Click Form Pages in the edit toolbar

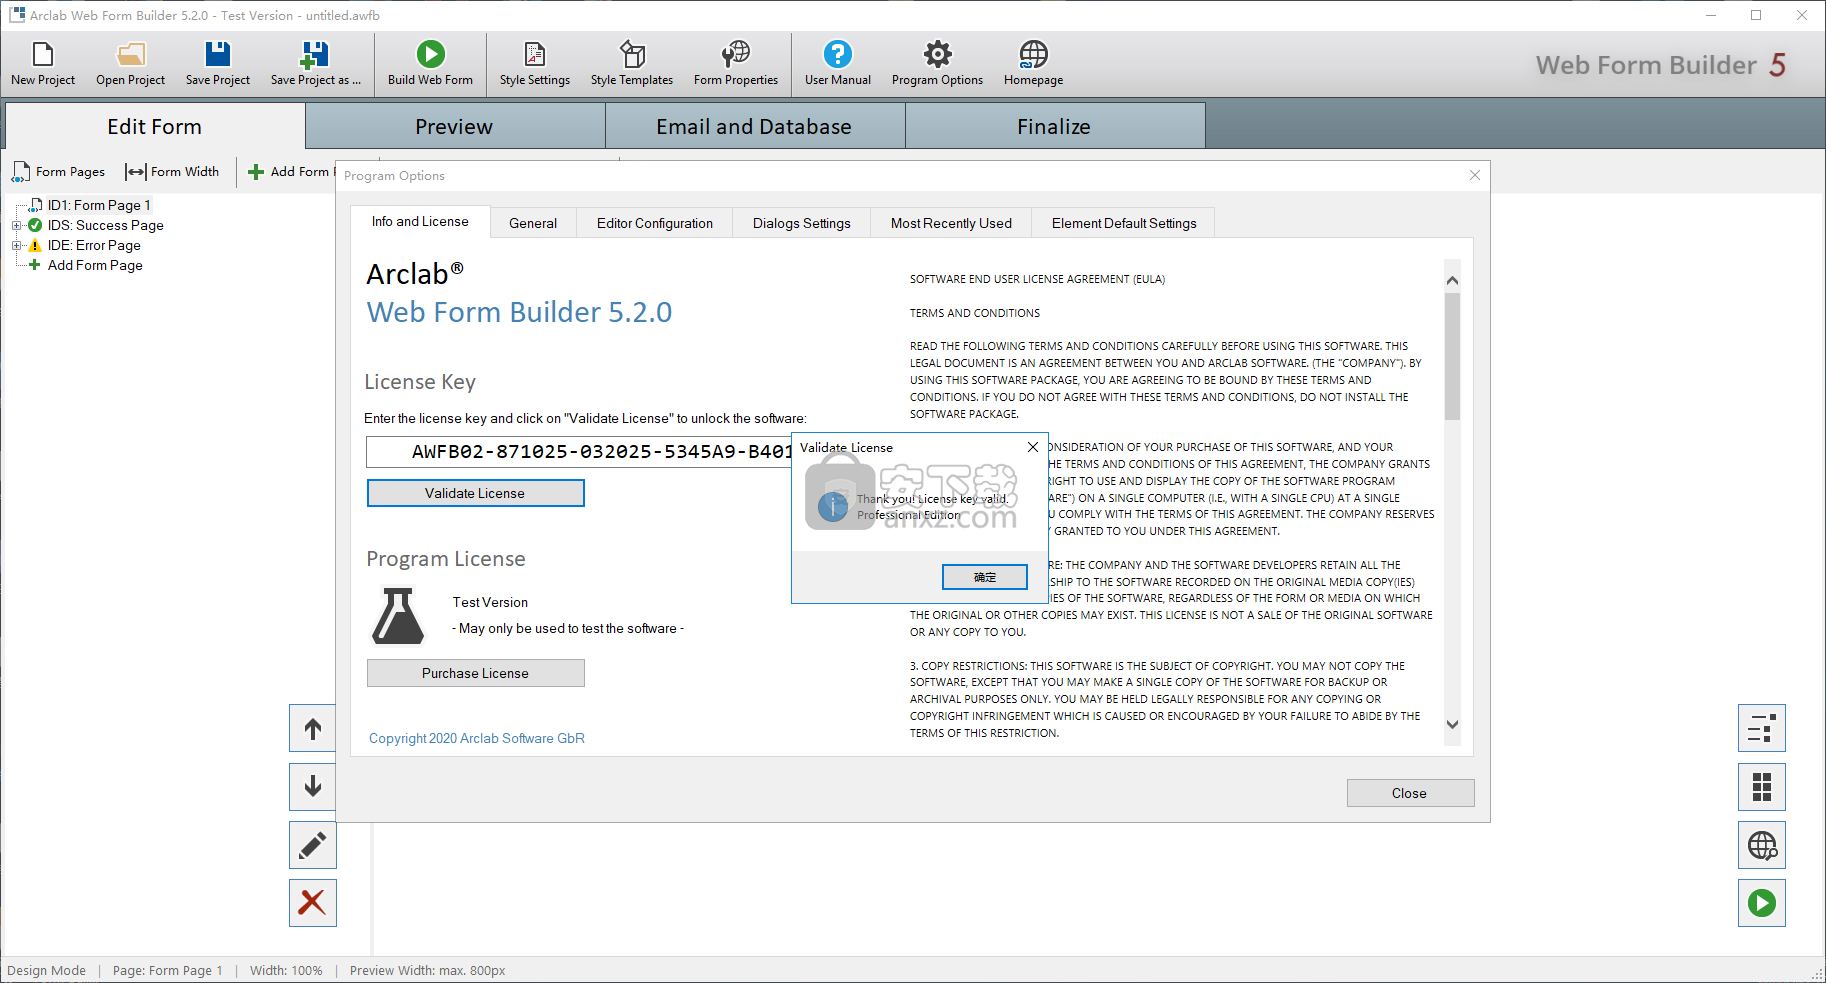point(59,172)
